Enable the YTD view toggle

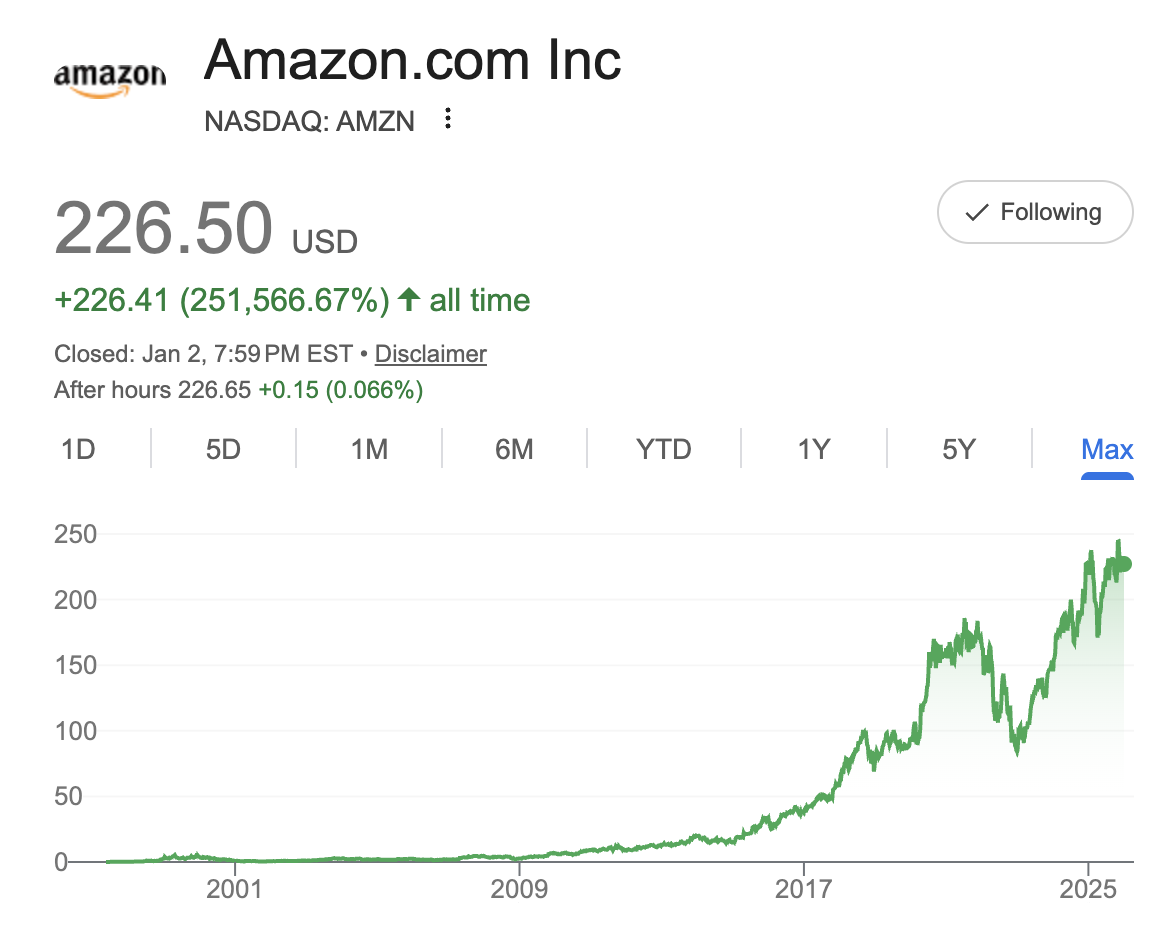click(x=662, y=449)
